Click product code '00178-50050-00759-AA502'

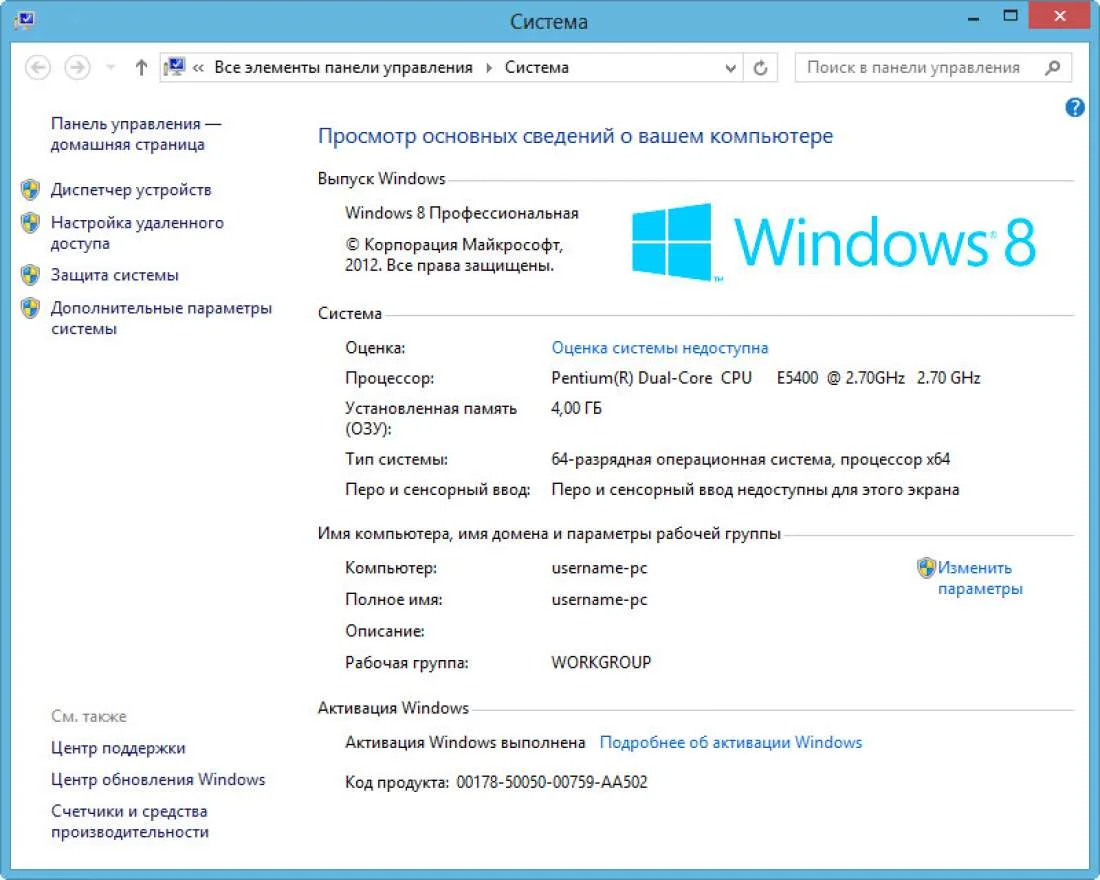[551, 782]
